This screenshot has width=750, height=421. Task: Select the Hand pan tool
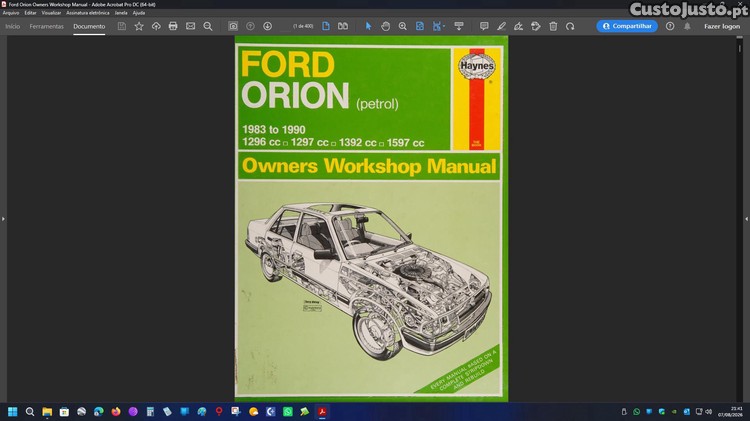tap(386, 26)
